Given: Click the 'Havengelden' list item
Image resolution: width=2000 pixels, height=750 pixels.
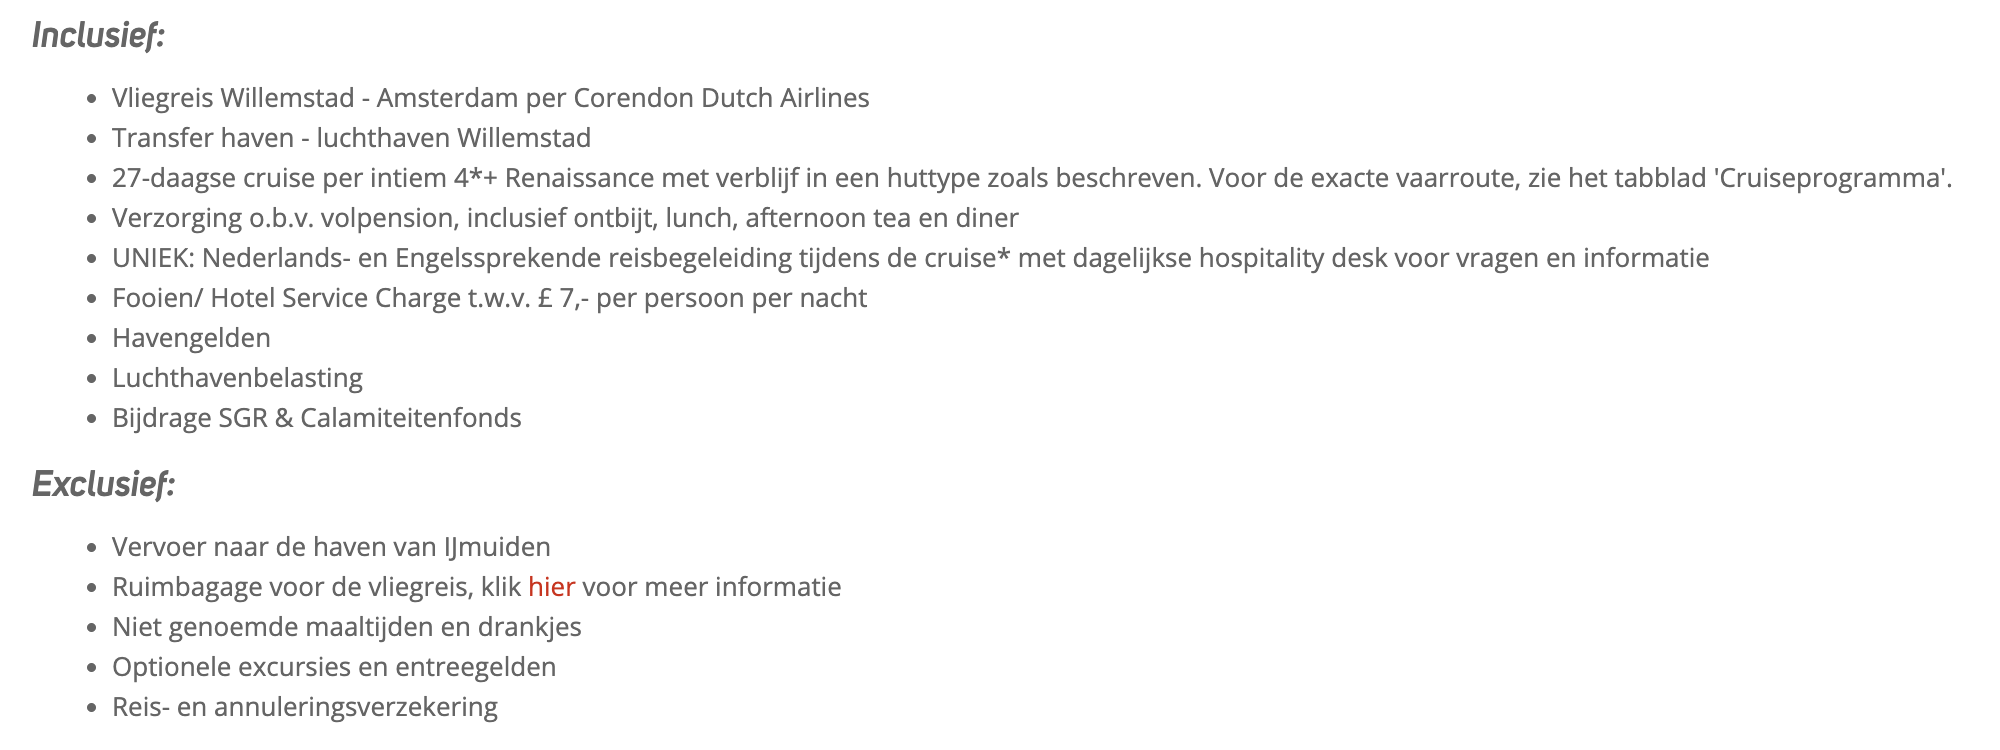Looking at the screenshot, I should [x=191, y=338].
